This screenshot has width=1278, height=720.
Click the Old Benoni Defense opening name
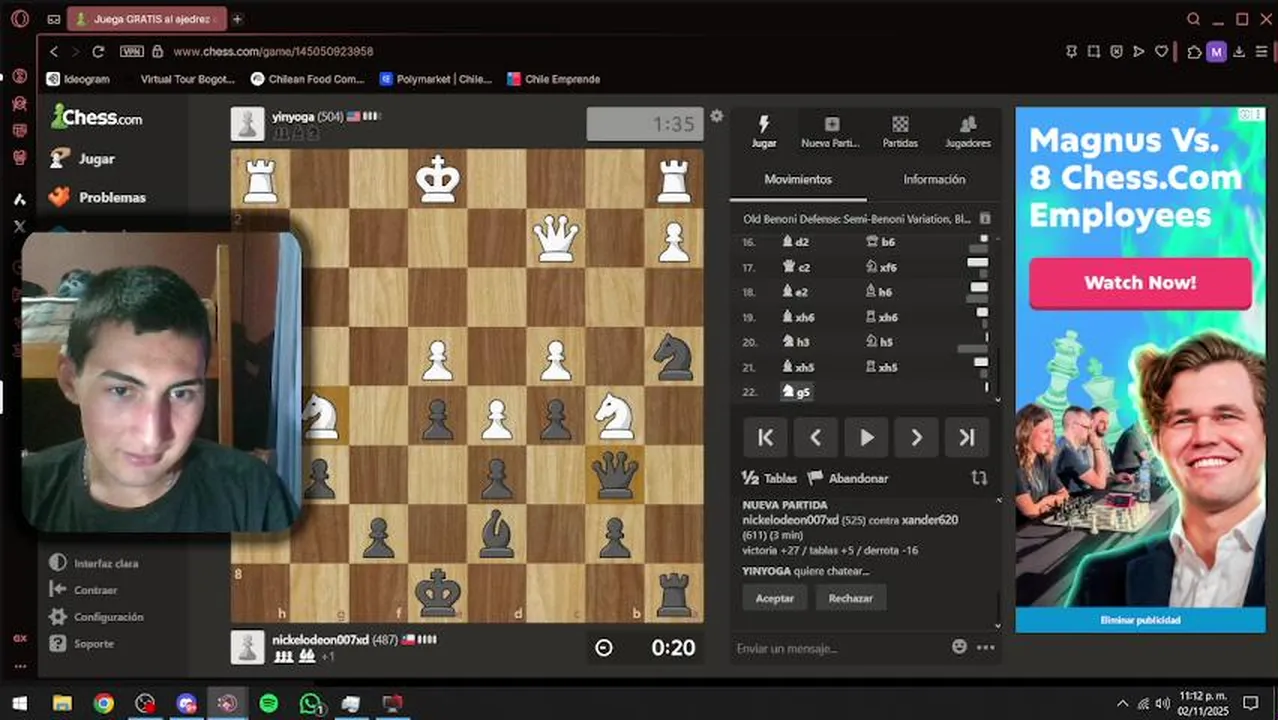tap(857, 218)
